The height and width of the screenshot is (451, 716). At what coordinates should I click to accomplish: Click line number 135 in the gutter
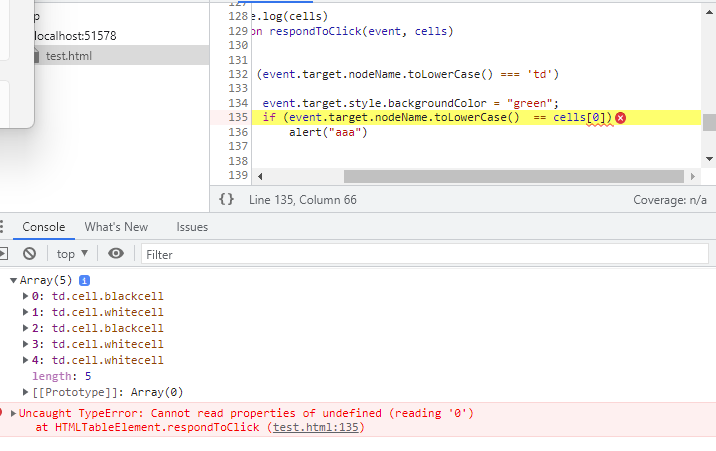pyautogui.click(x=238, y=117)
